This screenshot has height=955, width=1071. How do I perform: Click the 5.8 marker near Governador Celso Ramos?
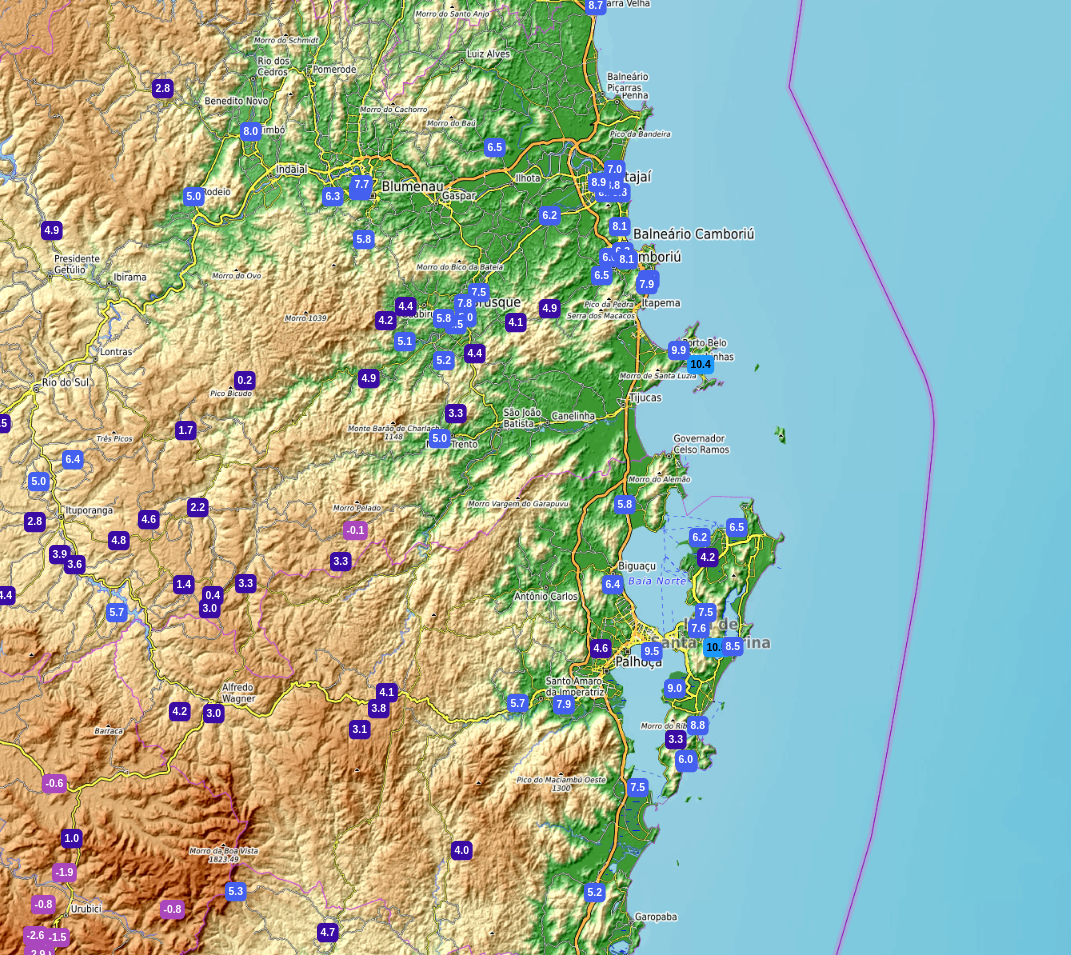coord(625,505)
